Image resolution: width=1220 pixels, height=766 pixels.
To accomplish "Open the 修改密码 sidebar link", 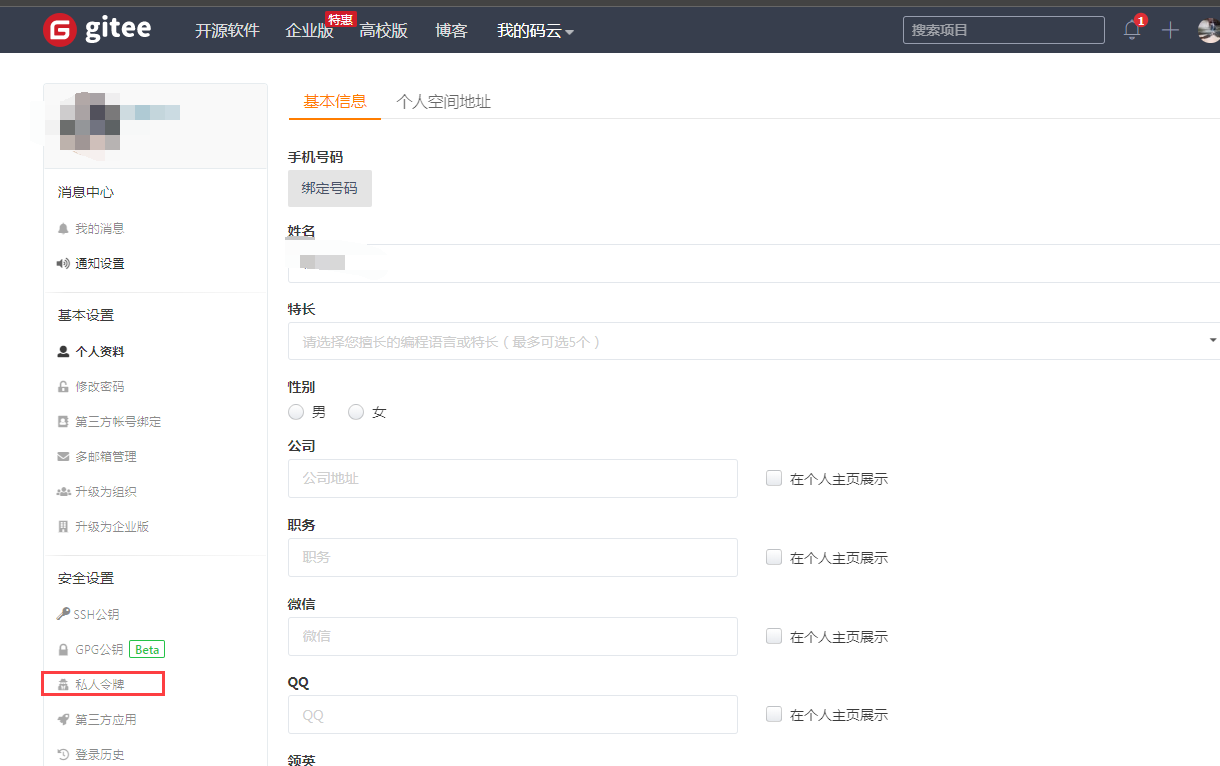I will [x=99, y=386].
